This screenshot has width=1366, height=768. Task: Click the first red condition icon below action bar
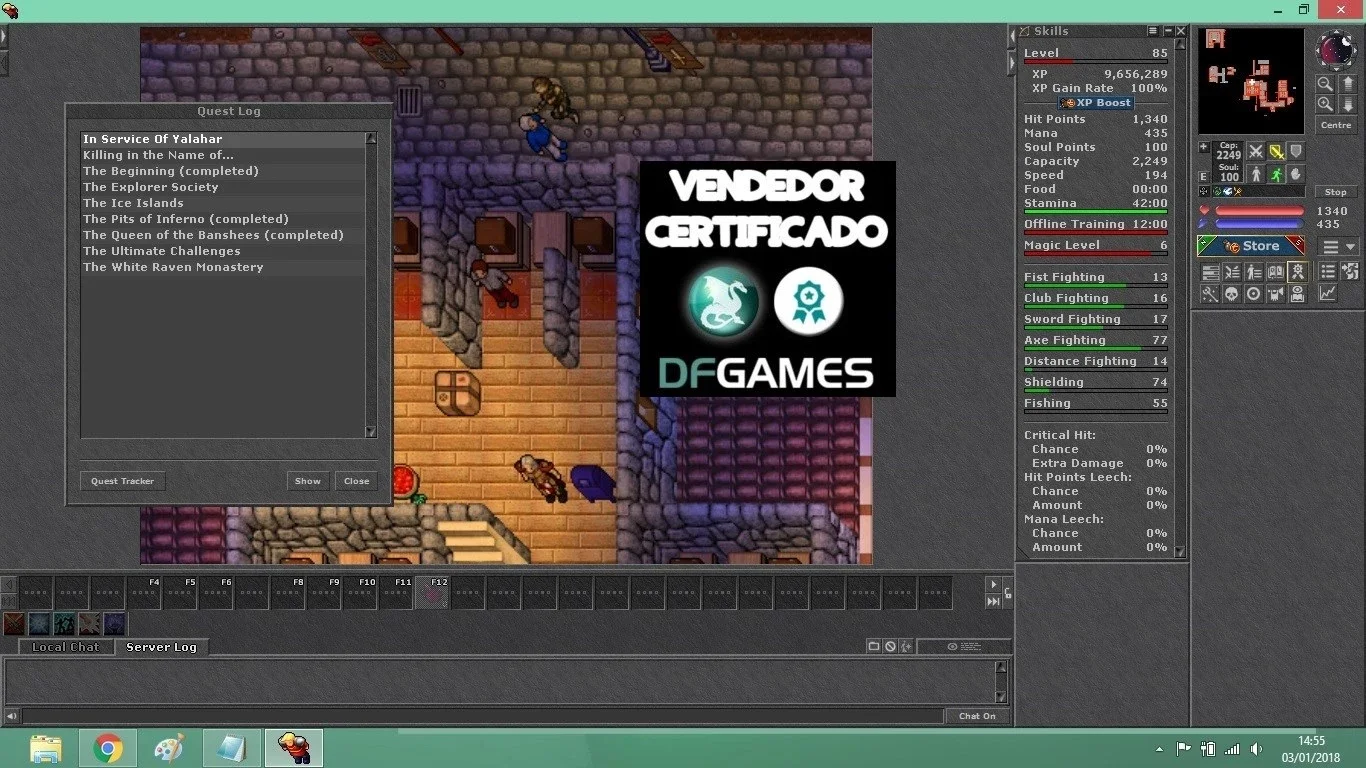point(14,625)
